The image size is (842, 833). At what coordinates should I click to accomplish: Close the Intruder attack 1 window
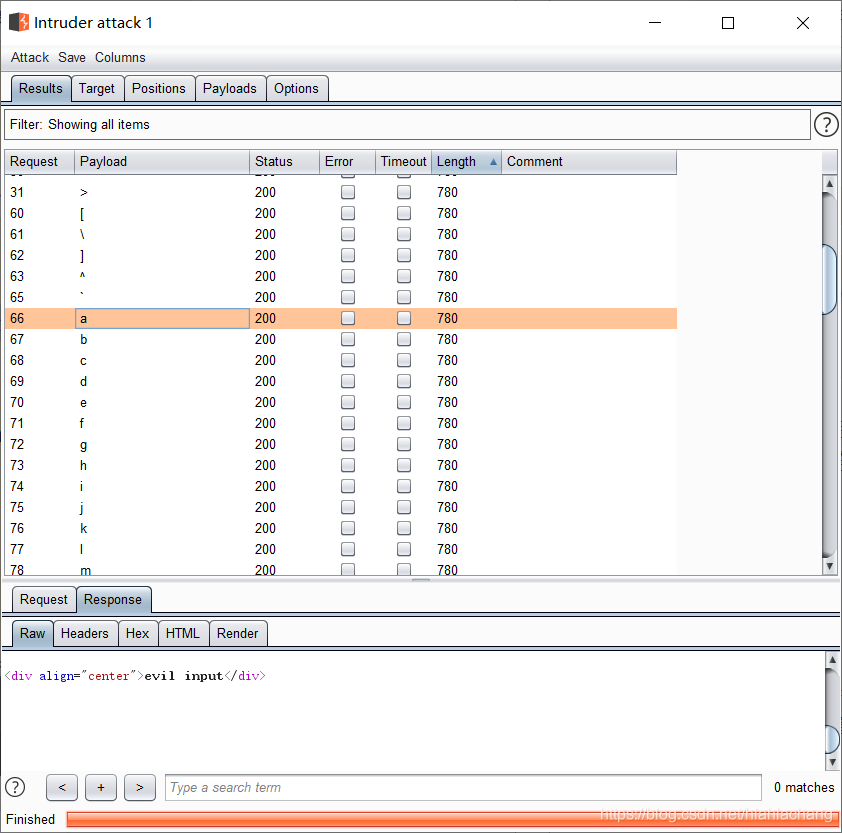[803, 23]
